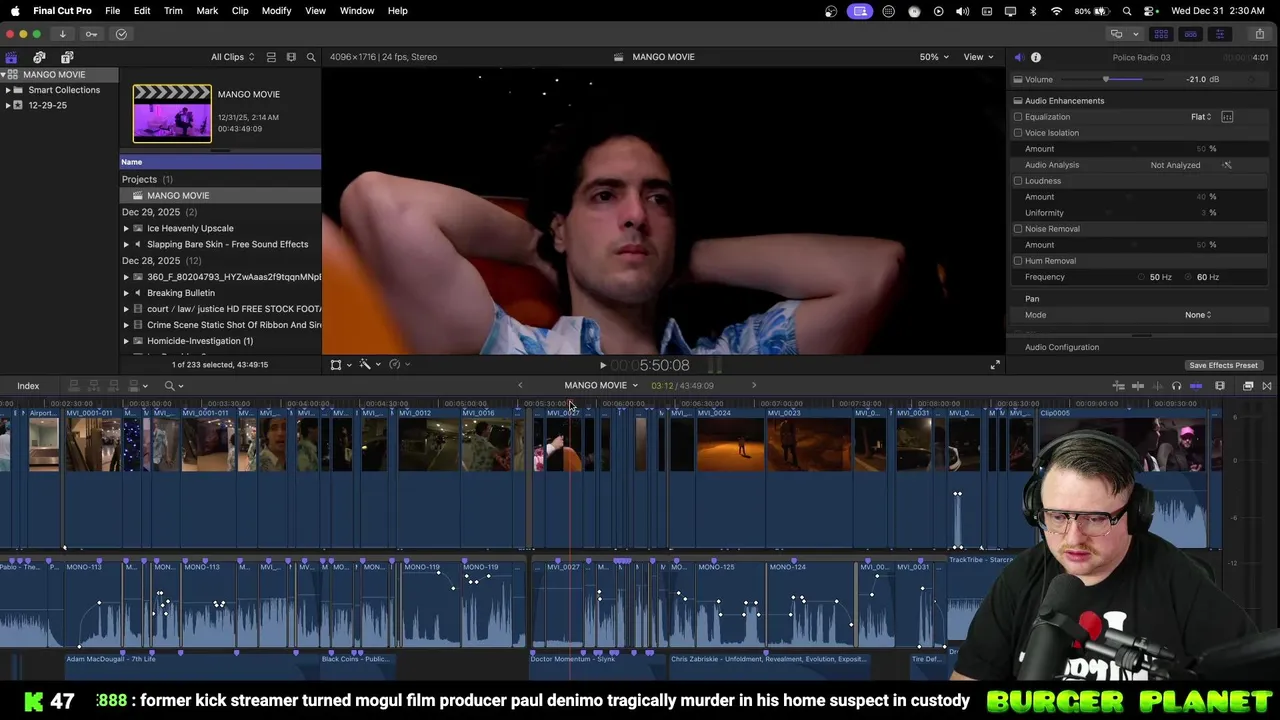
Task: Show the Audio inspector speaker icon
Action: point(1018,57)
